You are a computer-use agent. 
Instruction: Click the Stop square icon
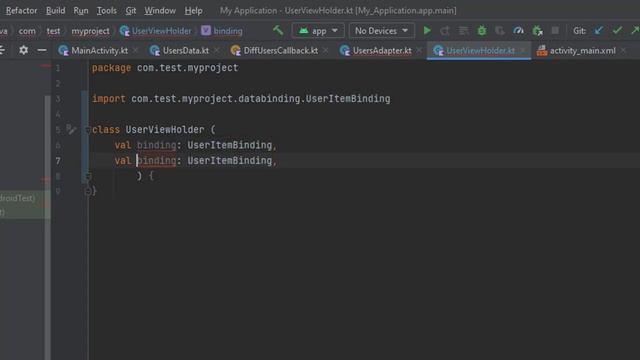point(555,31)
